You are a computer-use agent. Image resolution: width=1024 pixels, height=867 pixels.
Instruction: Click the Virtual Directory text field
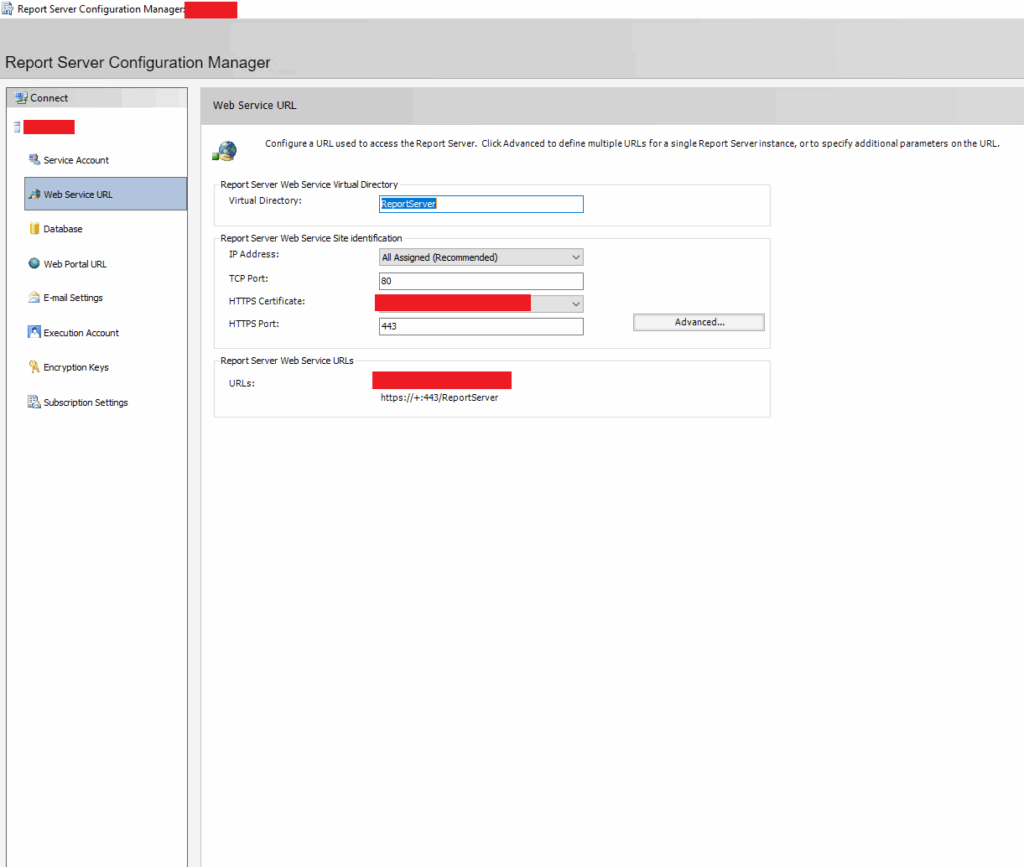(x=481, y=204)
